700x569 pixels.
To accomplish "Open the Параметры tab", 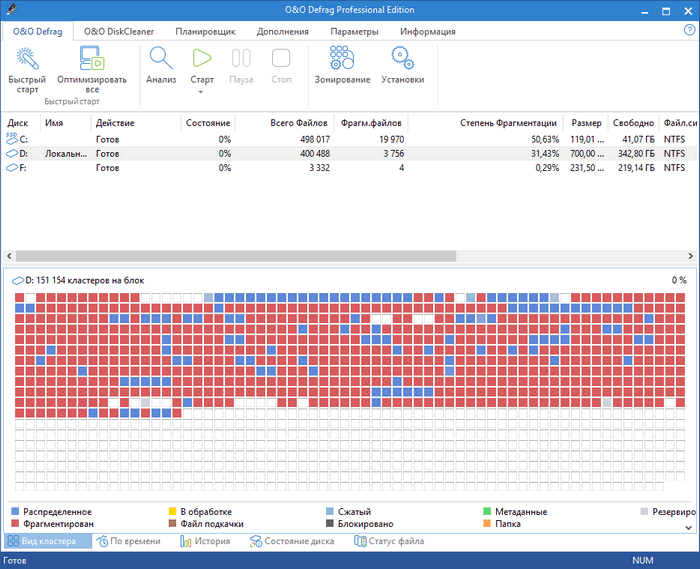I will coord(354,32).
